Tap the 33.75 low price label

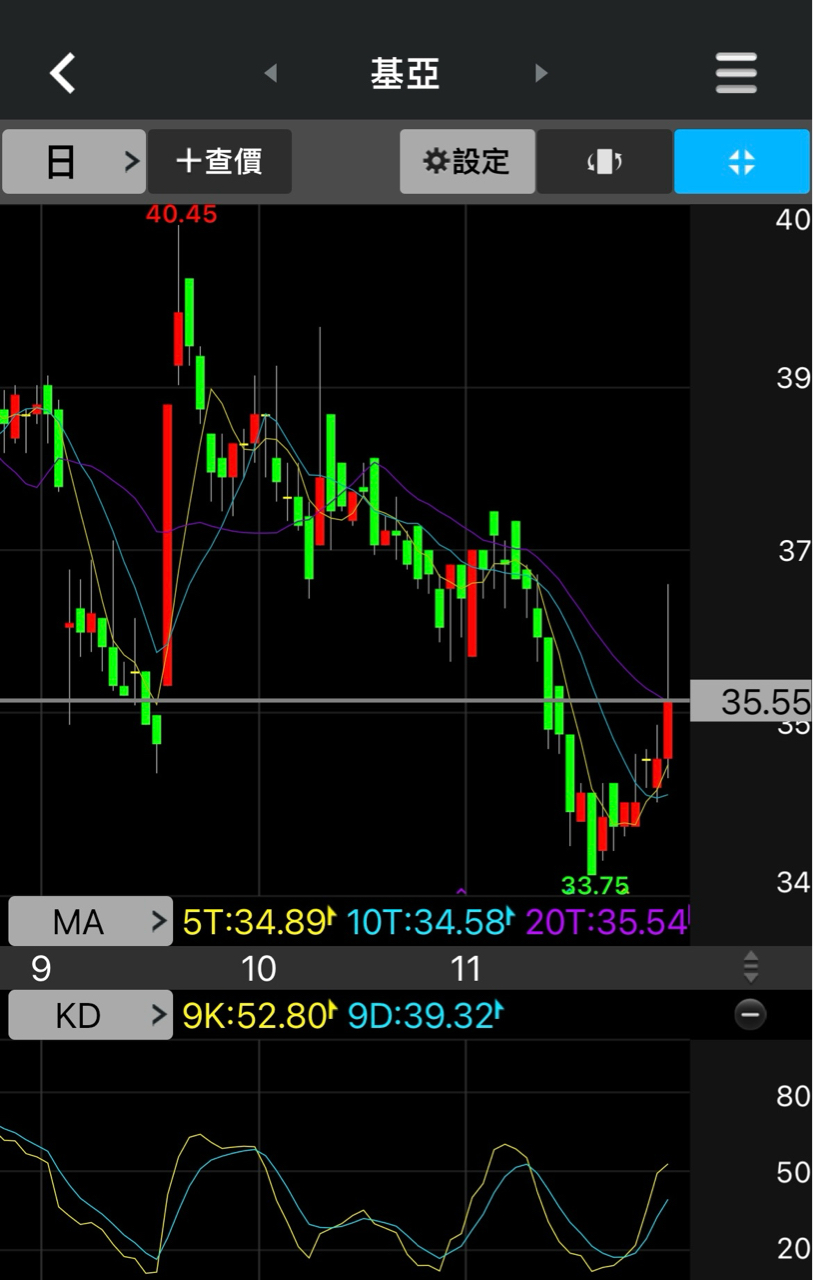coord(595,885)
